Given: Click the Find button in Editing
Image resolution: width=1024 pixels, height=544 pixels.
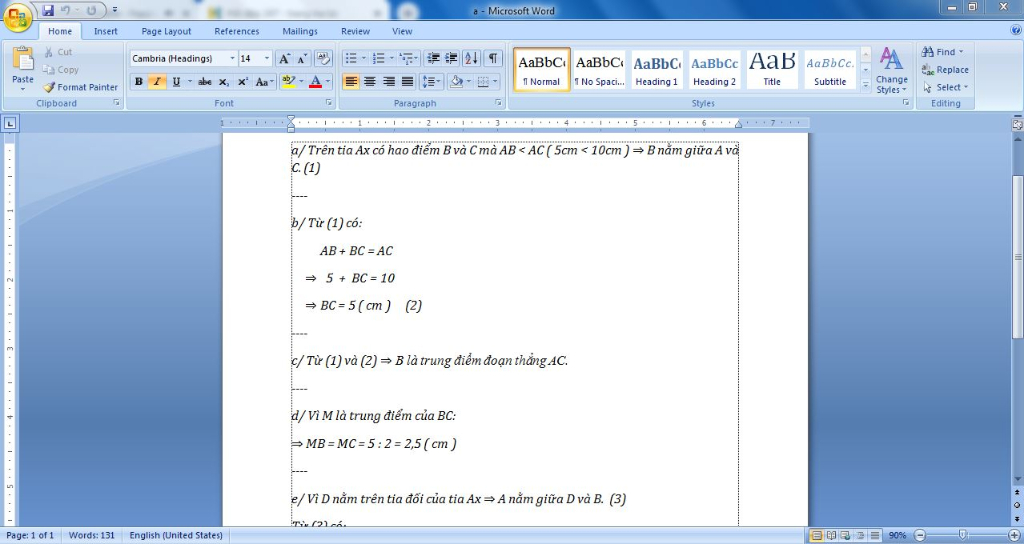Looking at the screenshot, I should [942, 52].
